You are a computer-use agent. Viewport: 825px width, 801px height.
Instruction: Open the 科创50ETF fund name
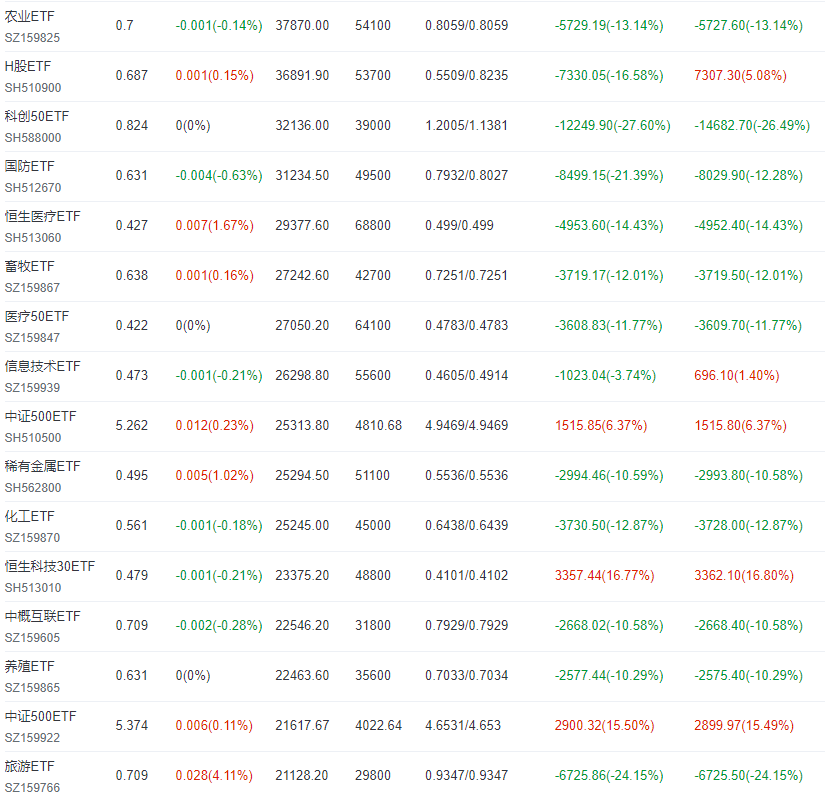click(37, 116)
